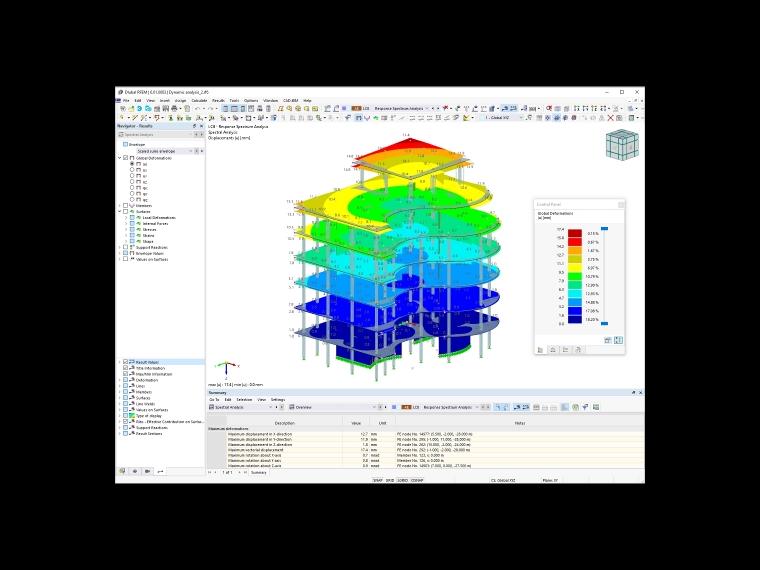Select the Summary tab at the bottom

(x=259, y=473)
